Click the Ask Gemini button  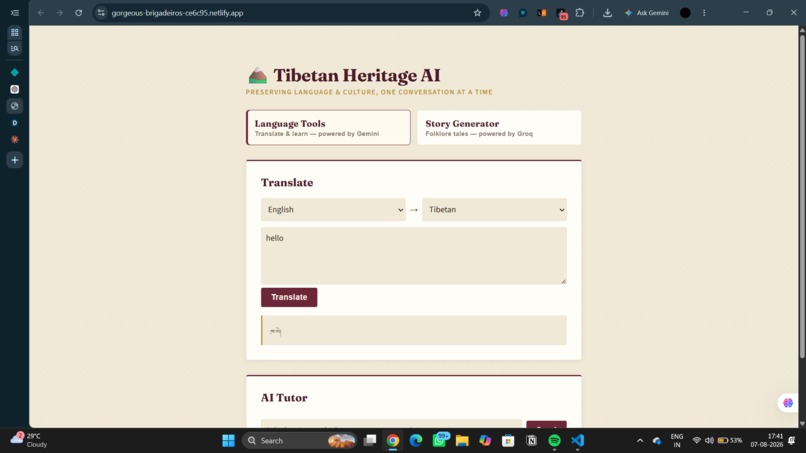(x=647, y=13)
